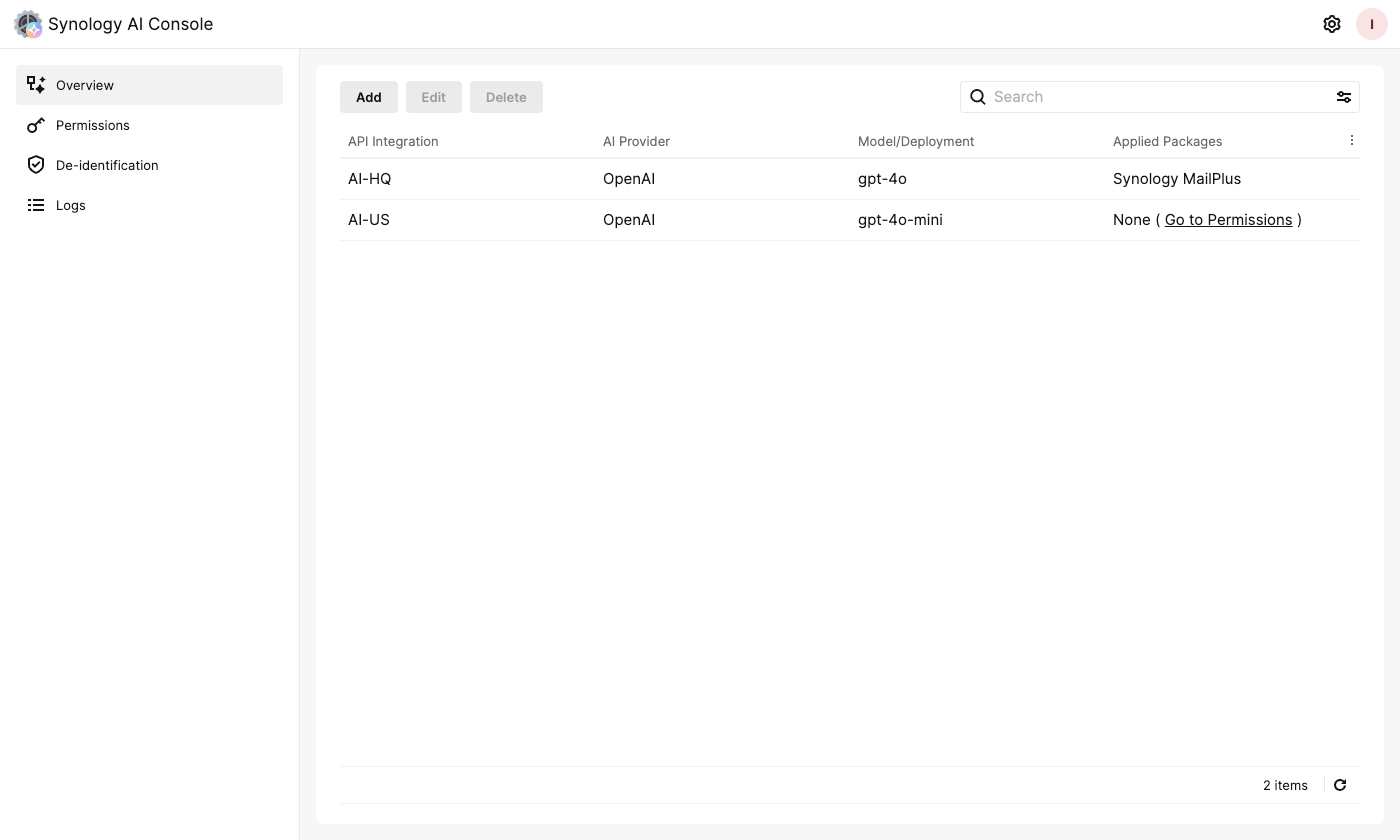Viewport: 1400px width, 840px height.
Task: View Logs via the list icon
Action: (36, 205)
